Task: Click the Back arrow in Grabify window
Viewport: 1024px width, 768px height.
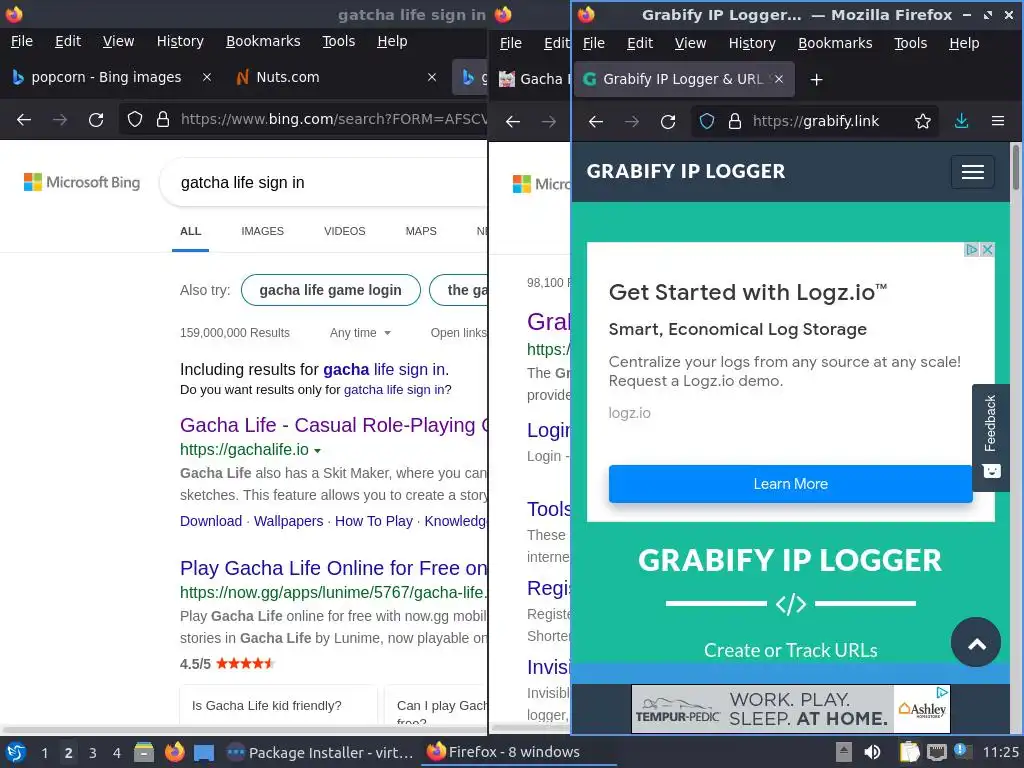Action: 596,121
